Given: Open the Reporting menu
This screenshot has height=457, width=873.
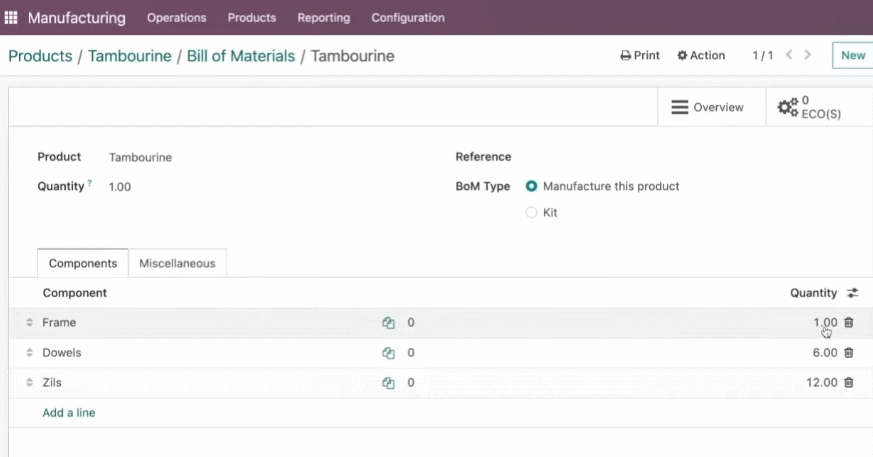Looking at the screenshot, I should click(323, 18).
